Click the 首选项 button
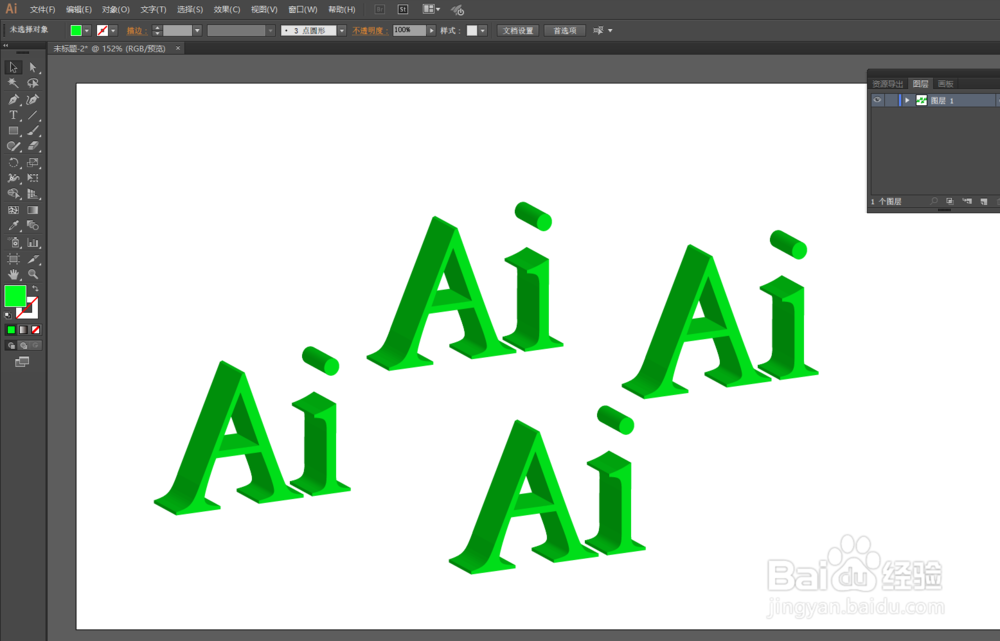Image resolution: width=1000 pixels, height=641 pixels. (564, 31)
